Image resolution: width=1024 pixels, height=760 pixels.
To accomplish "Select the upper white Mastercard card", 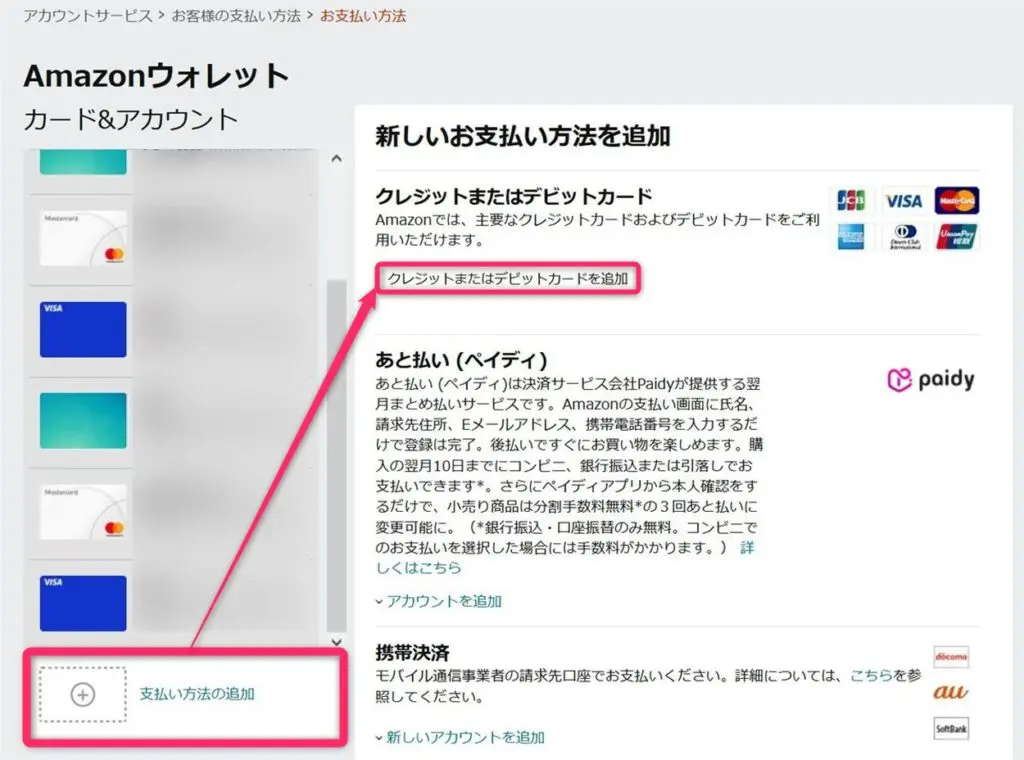I will [83, 238].
